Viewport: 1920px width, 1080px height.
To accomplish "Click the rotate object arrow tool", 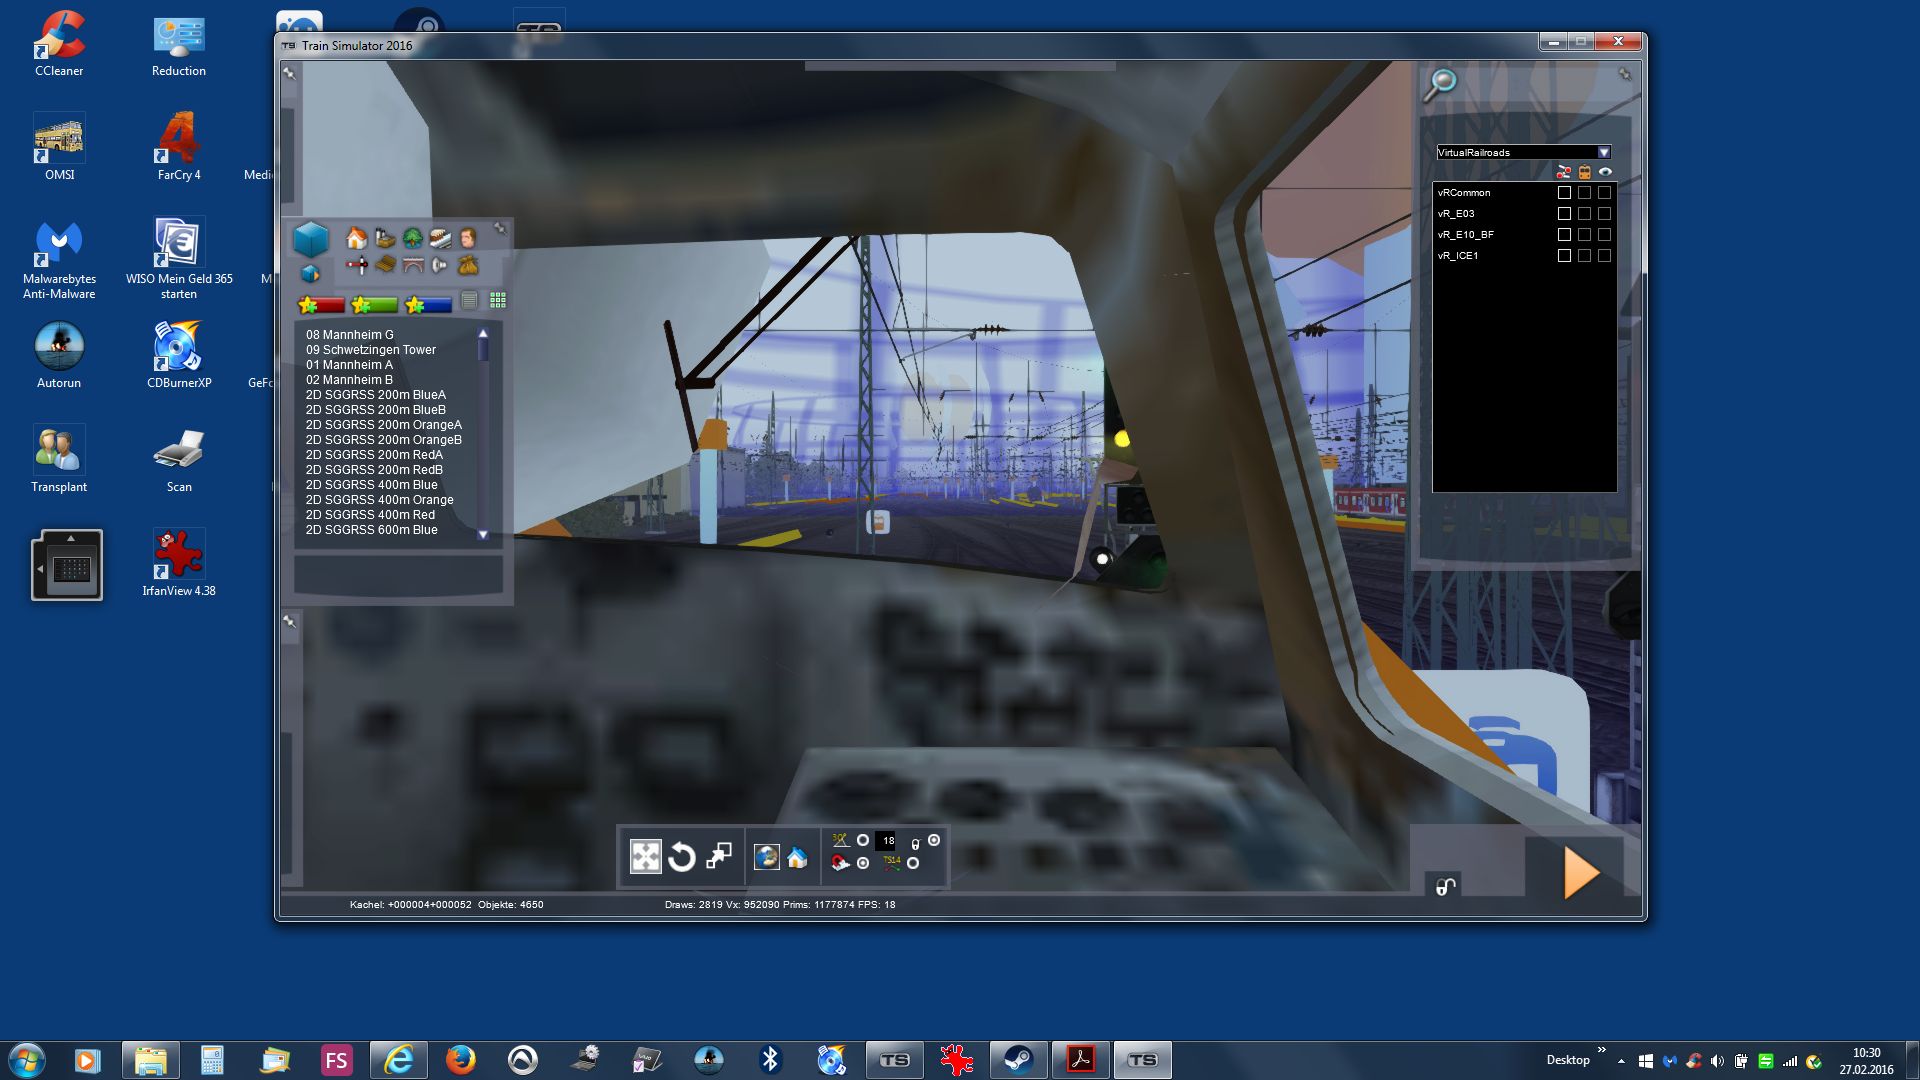I will pyautogui.click(x=681, y=857).
